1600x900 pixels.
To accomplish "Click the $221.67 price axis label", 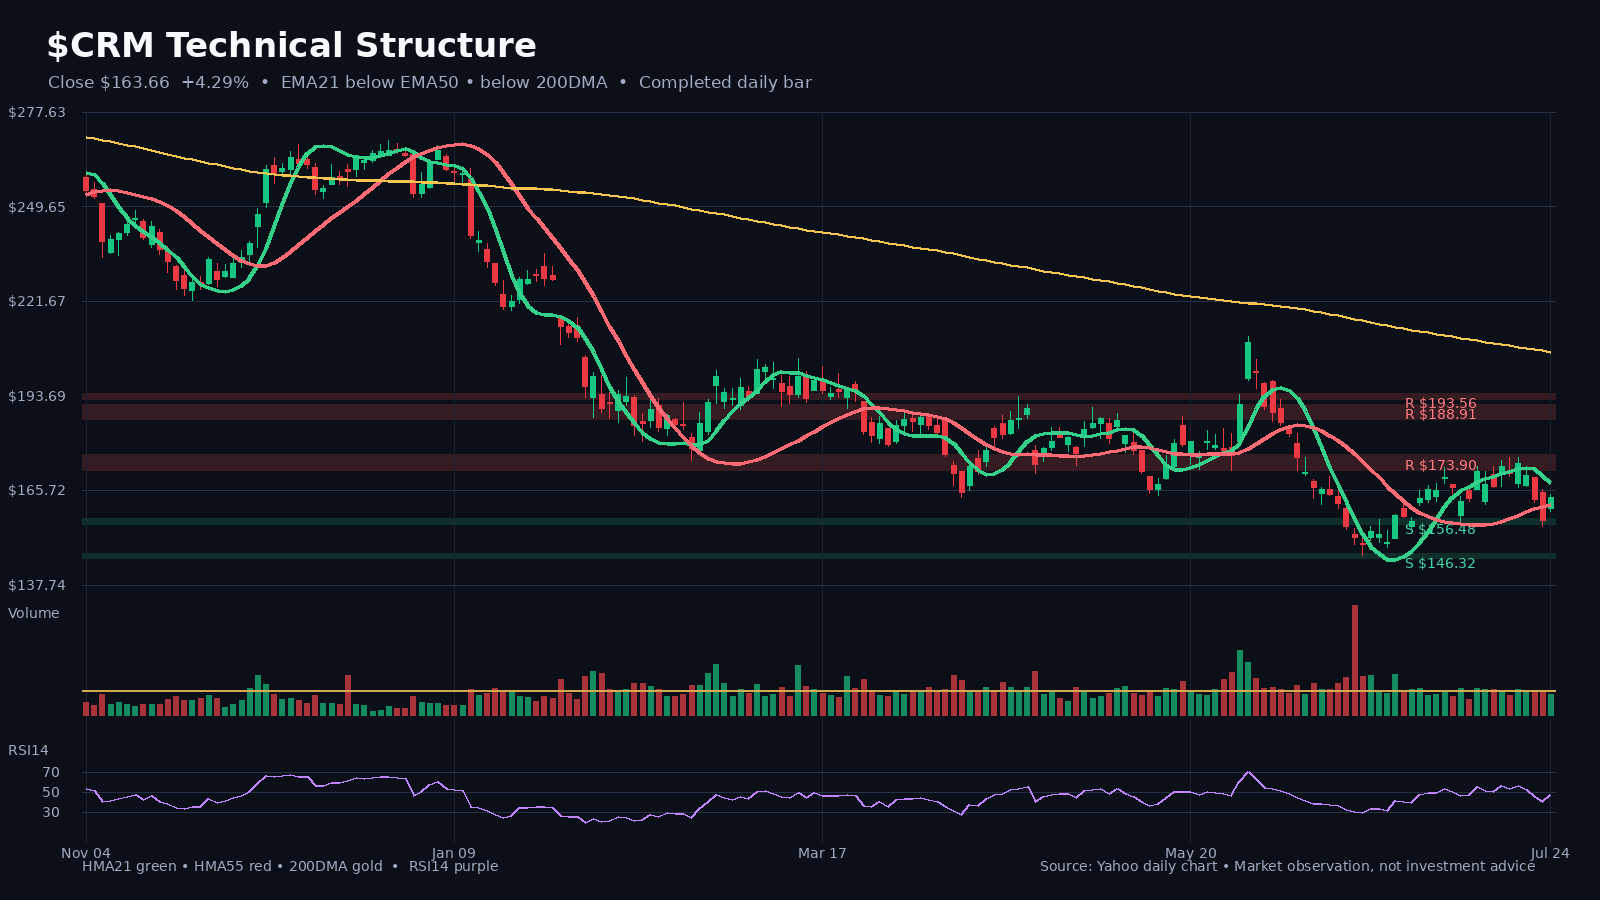I will click(37, 301).
